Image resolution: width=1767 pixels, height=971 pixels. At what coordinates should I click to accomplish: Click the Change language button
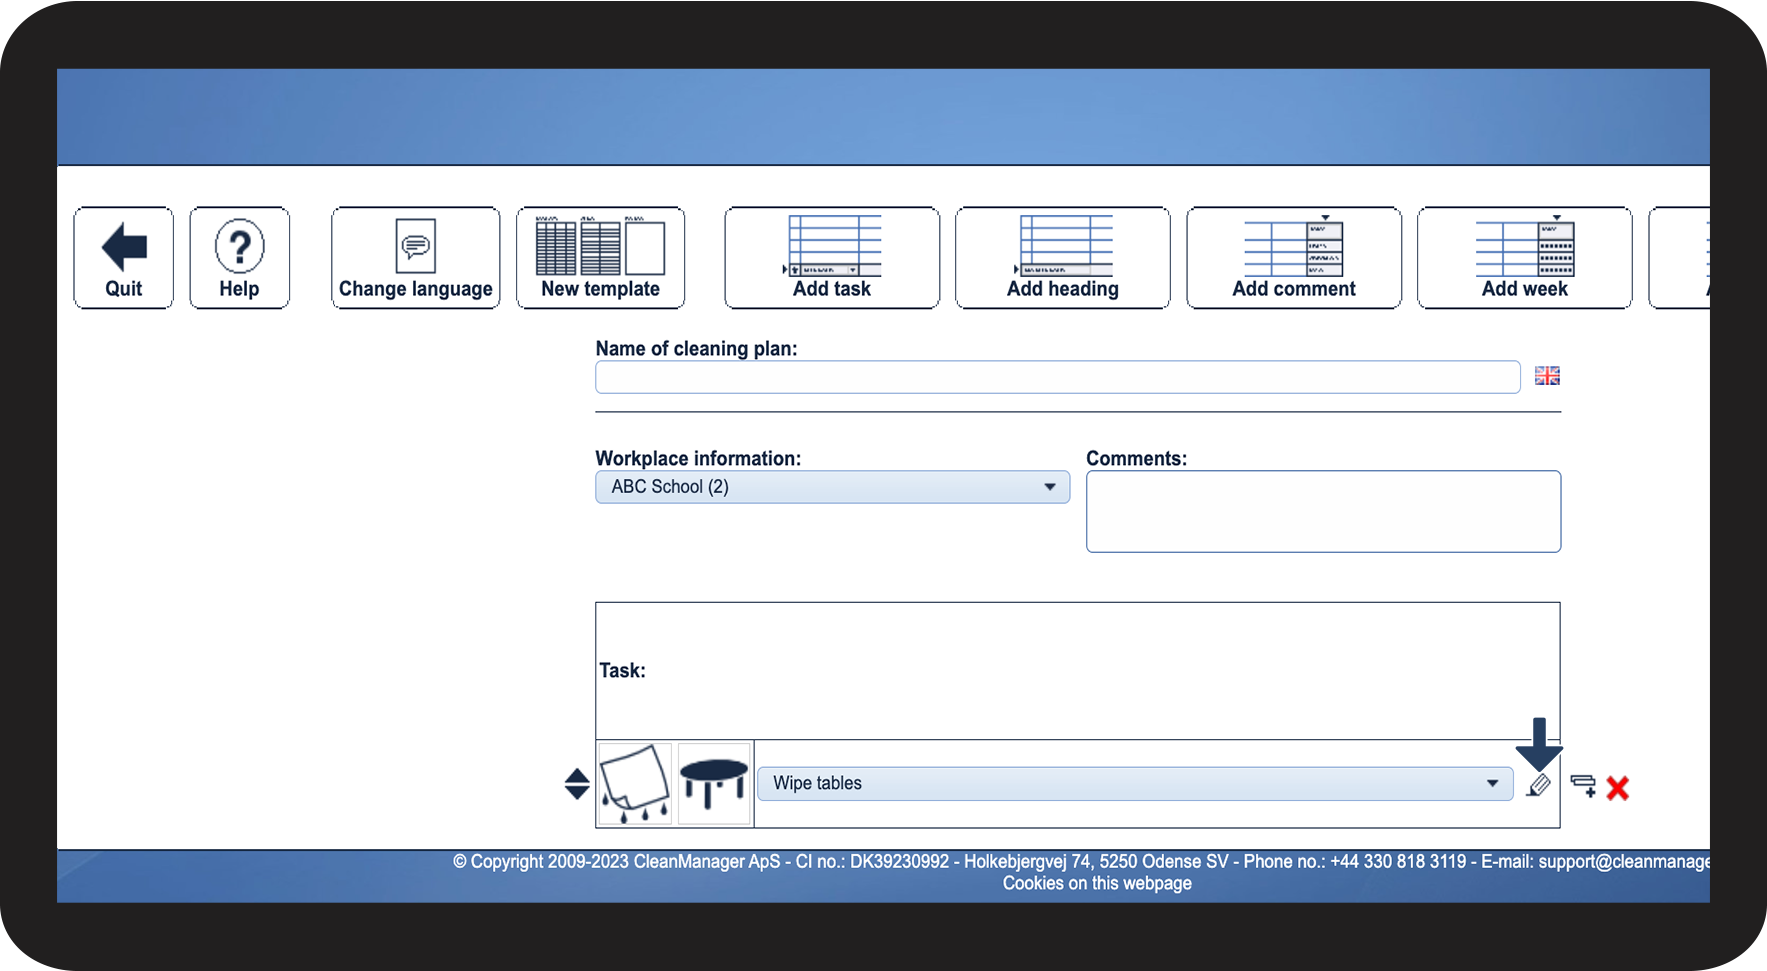[x=415, y=258]
